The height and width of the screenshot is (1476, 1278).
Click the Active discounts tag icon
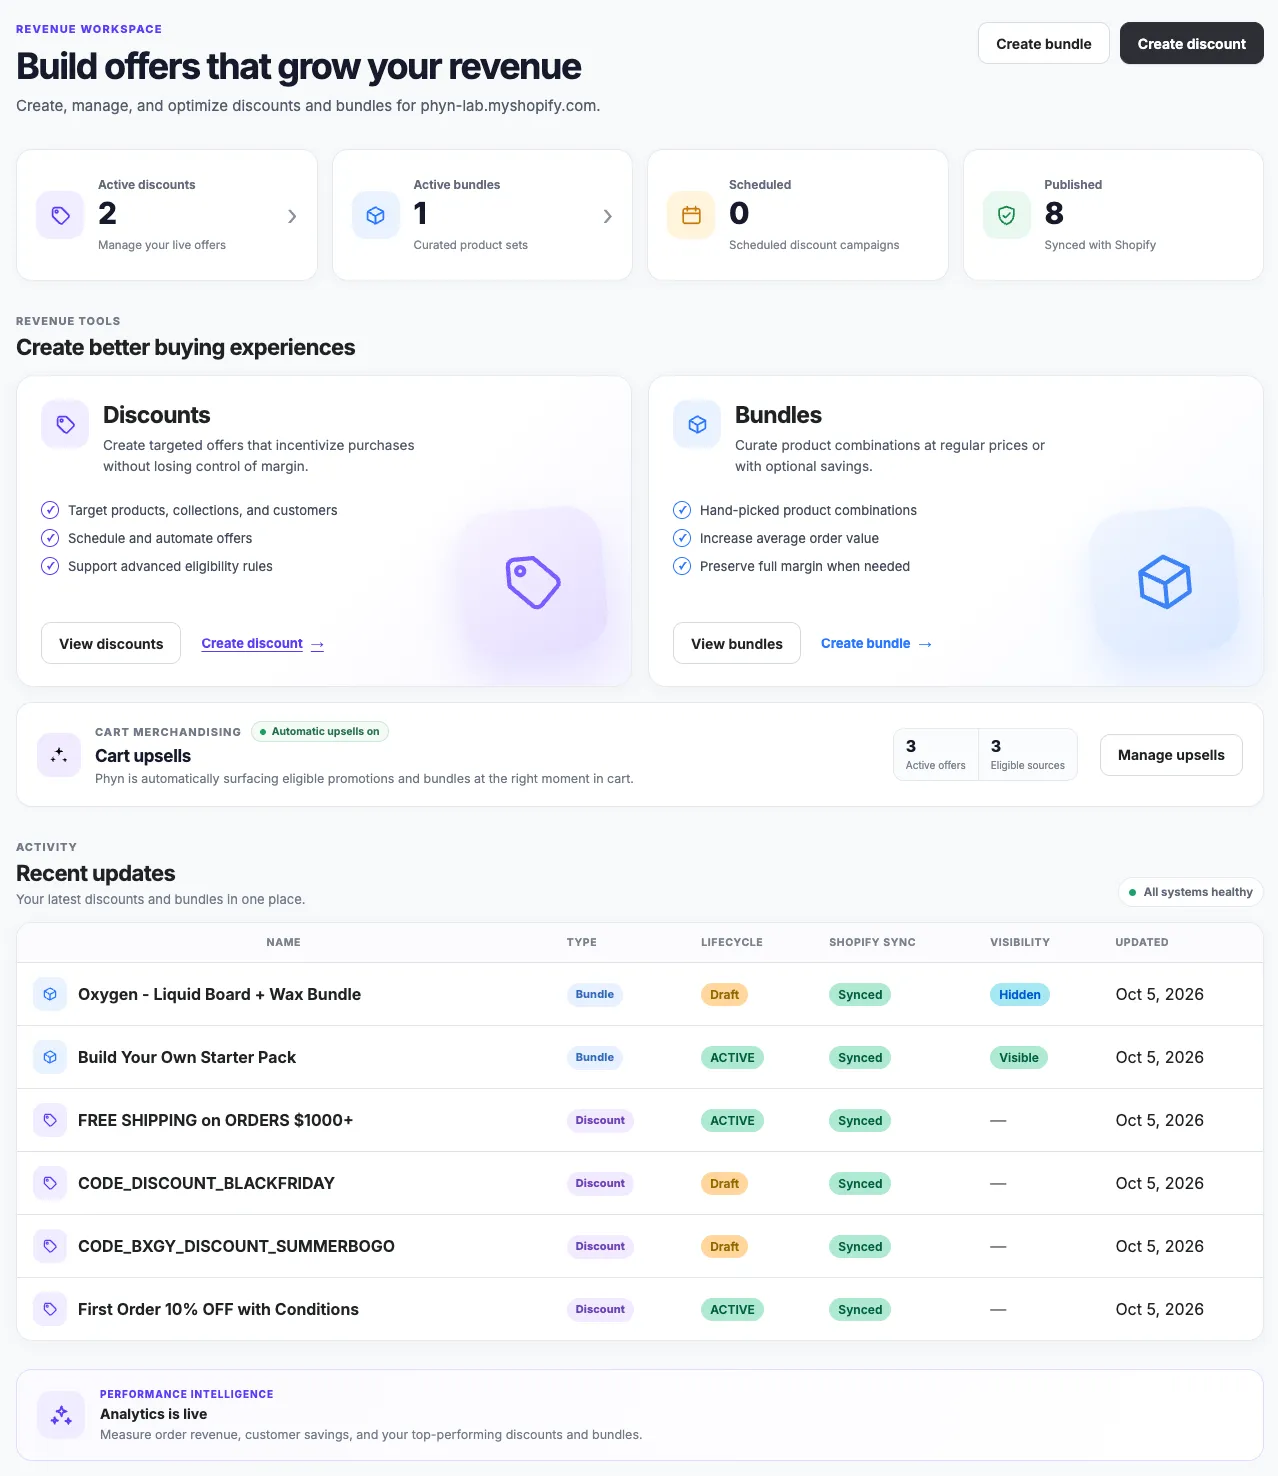(x=60, y=215)
